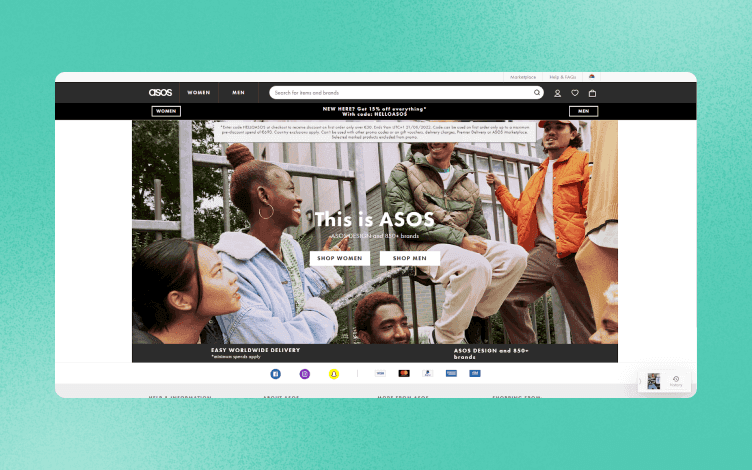Click the Visa payment icon
752x470 pixels.
pos(380,373)
